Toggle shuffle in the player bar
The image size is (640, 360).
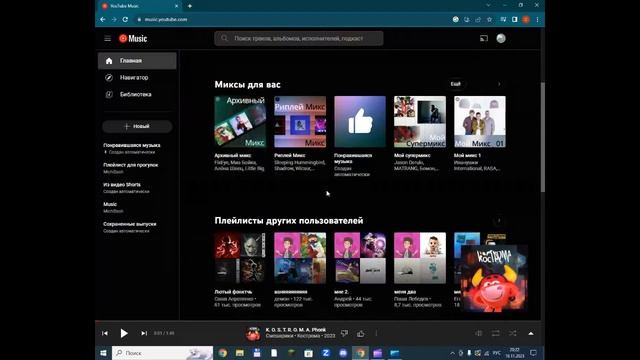pos(513,333)
